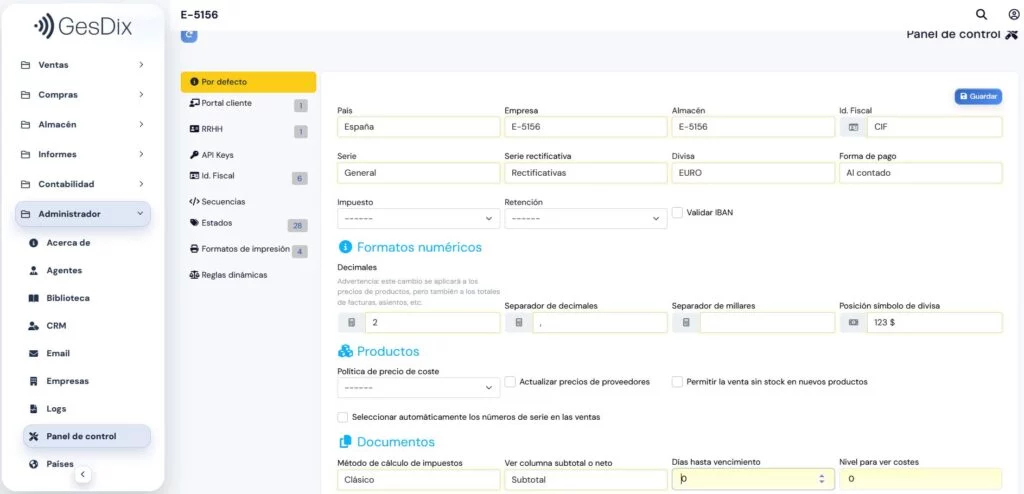1024x494 pixels.
Task: Click the Id. Fiscal card icon beside CIF
Action: pos(853,127)
